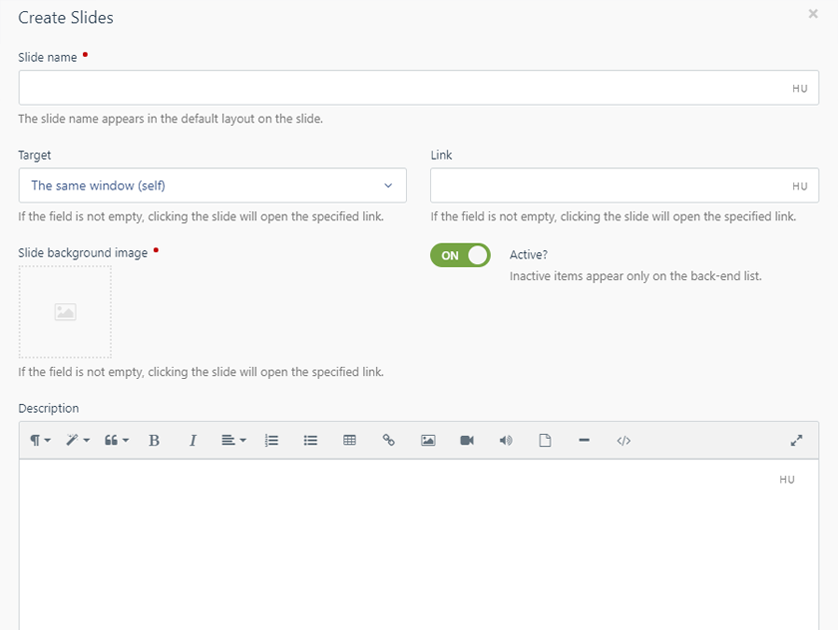This screenshot has width=838, height=630.
Task: Open the magic wand styles dropdown
Action: pyautogui.click(x=77, y=440)
